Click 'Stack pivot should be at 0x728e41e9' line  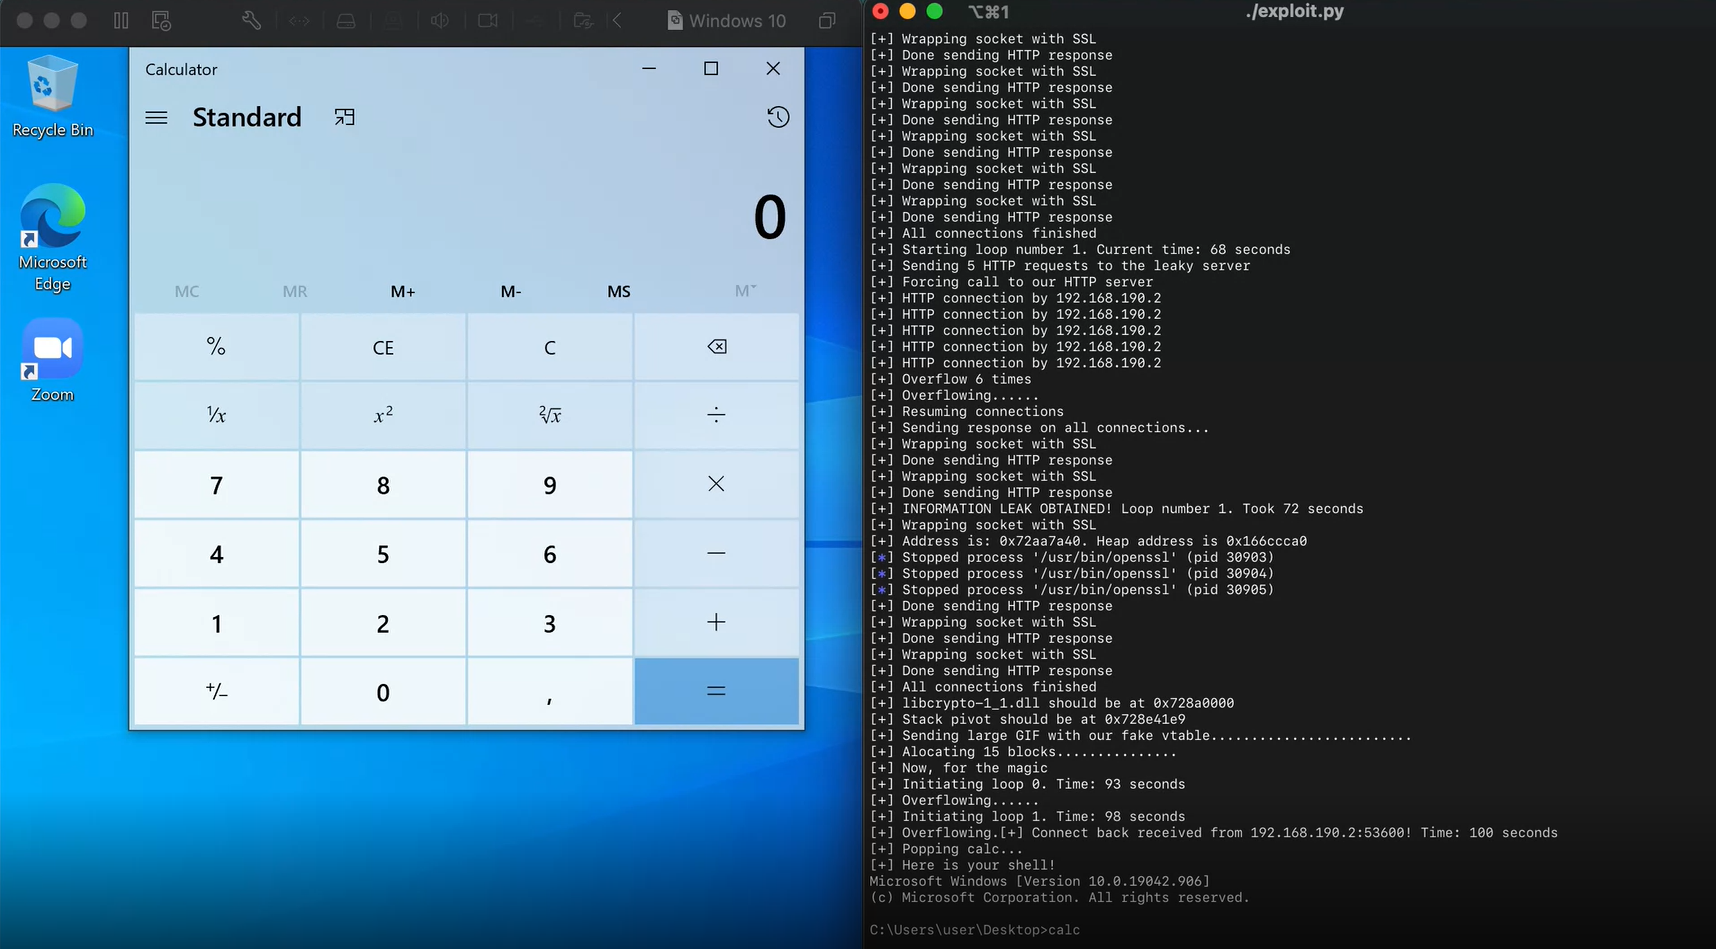tap(1028, 719)
